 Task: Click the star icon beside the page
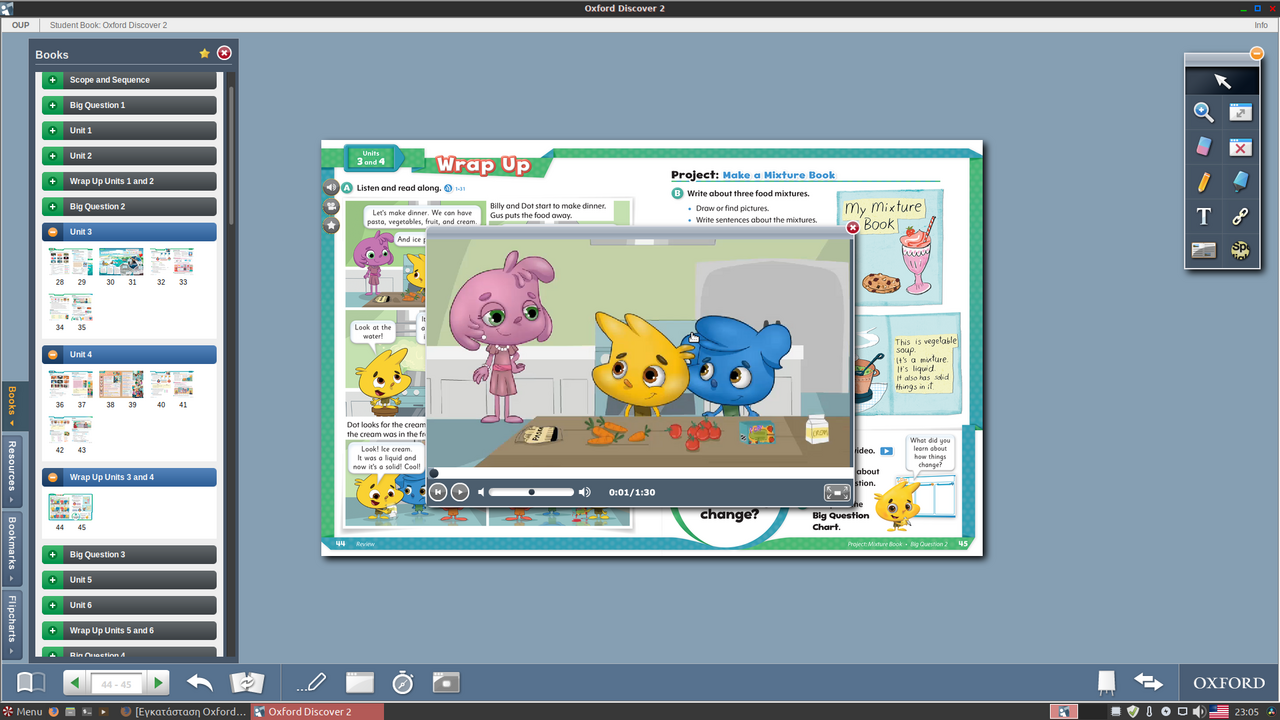[x=331, y=225]
